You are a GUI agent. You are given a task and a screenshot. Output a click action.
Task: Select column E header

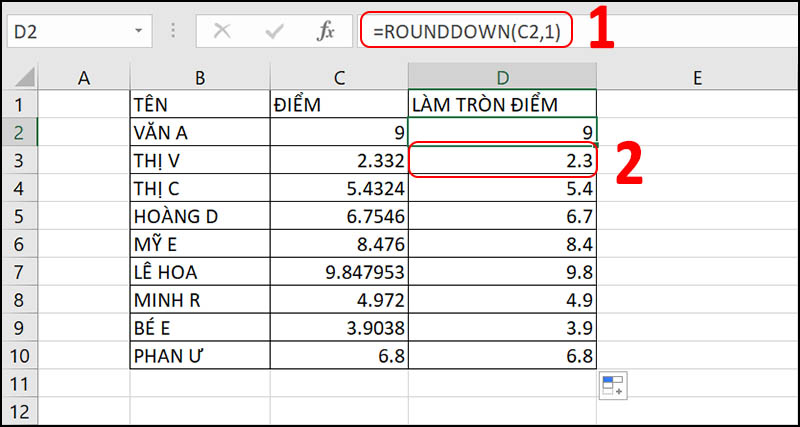pos(697,78)
